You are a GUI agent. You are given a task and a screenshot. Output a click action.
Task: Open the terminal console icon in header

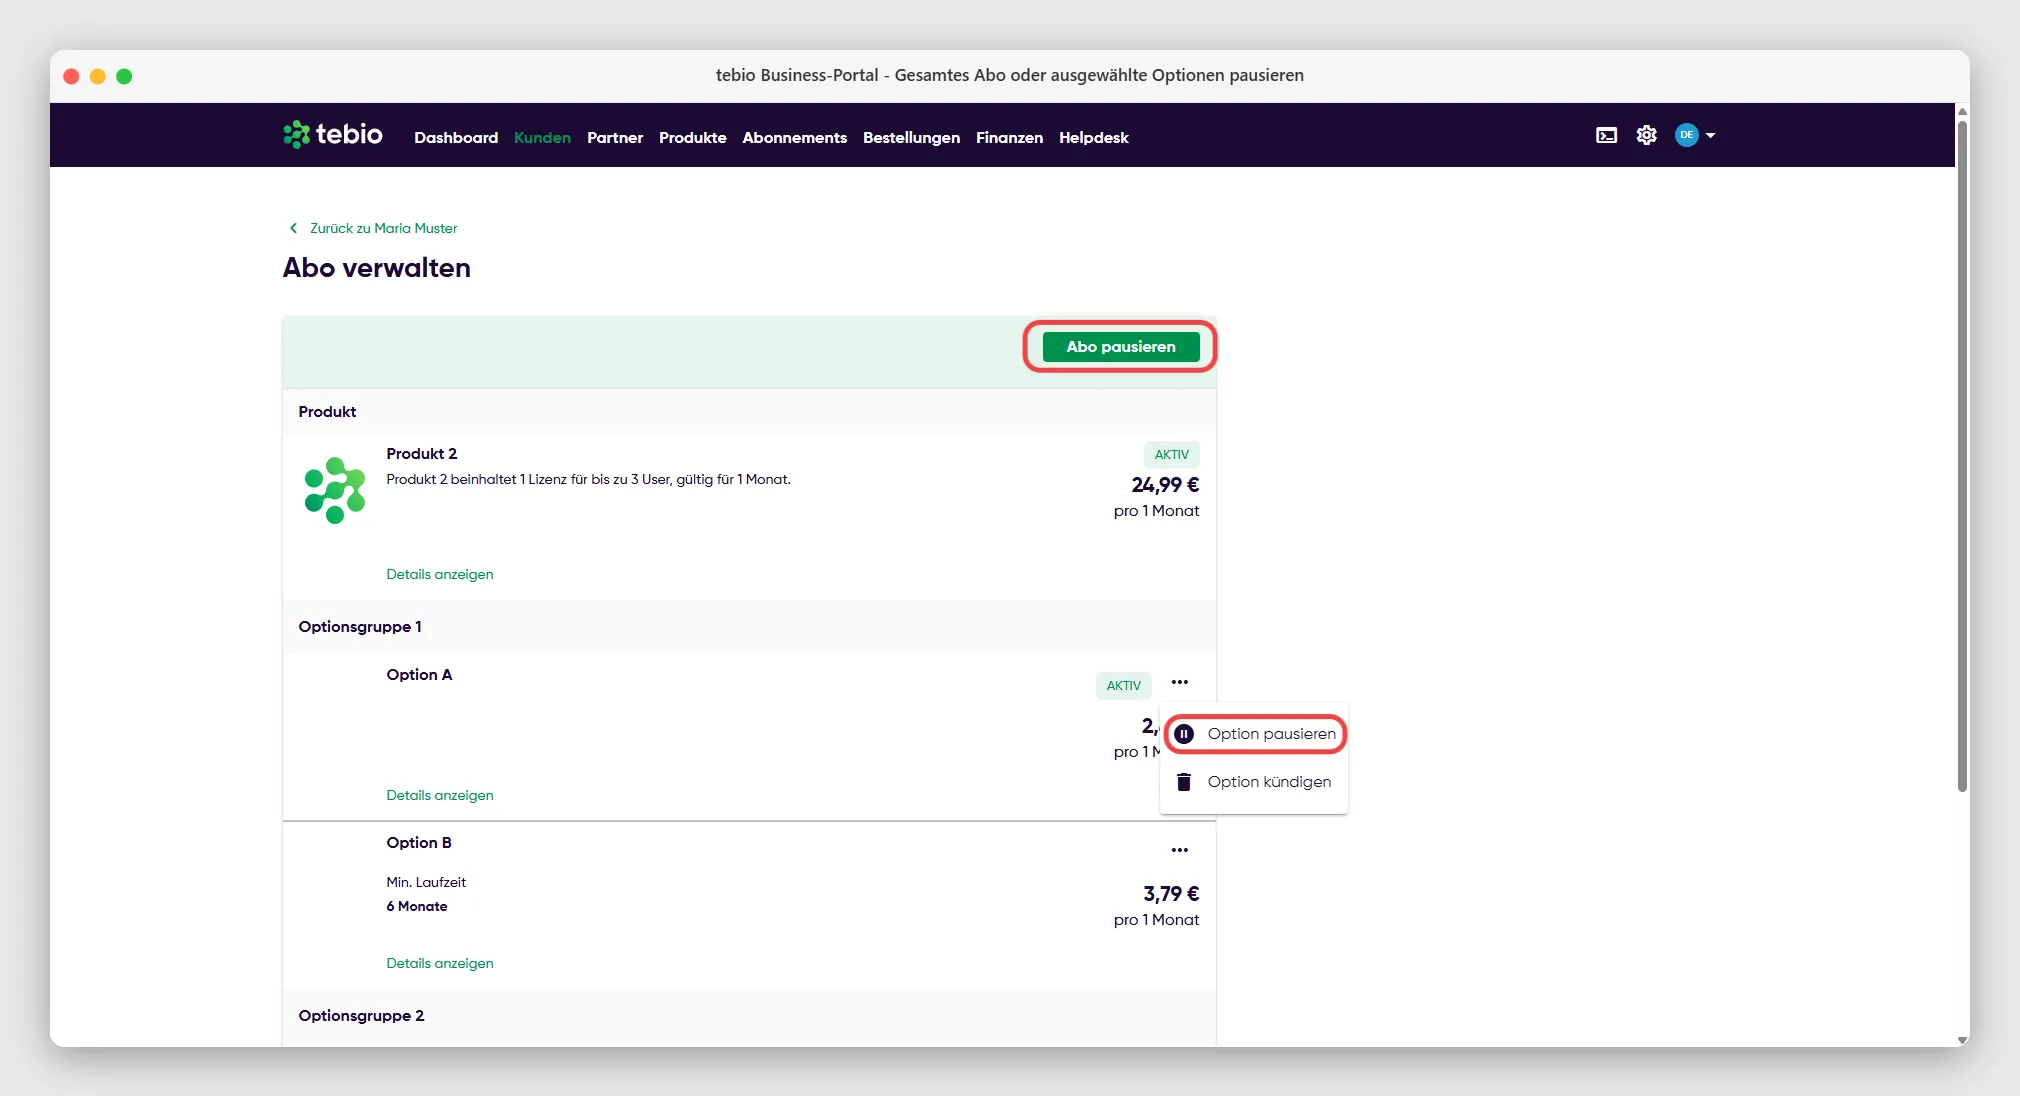(x=1606, y=135)
